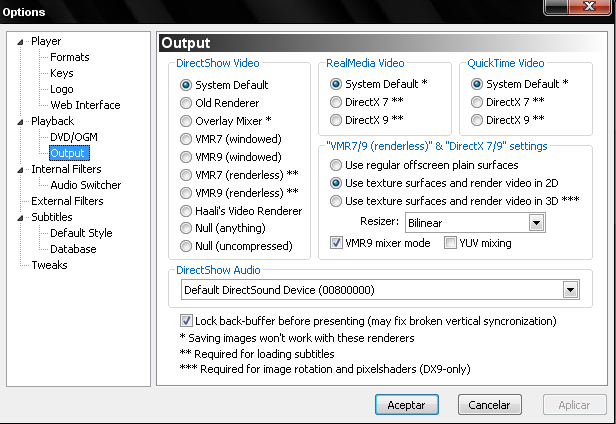Click the Aceptar button

(406, 405)
